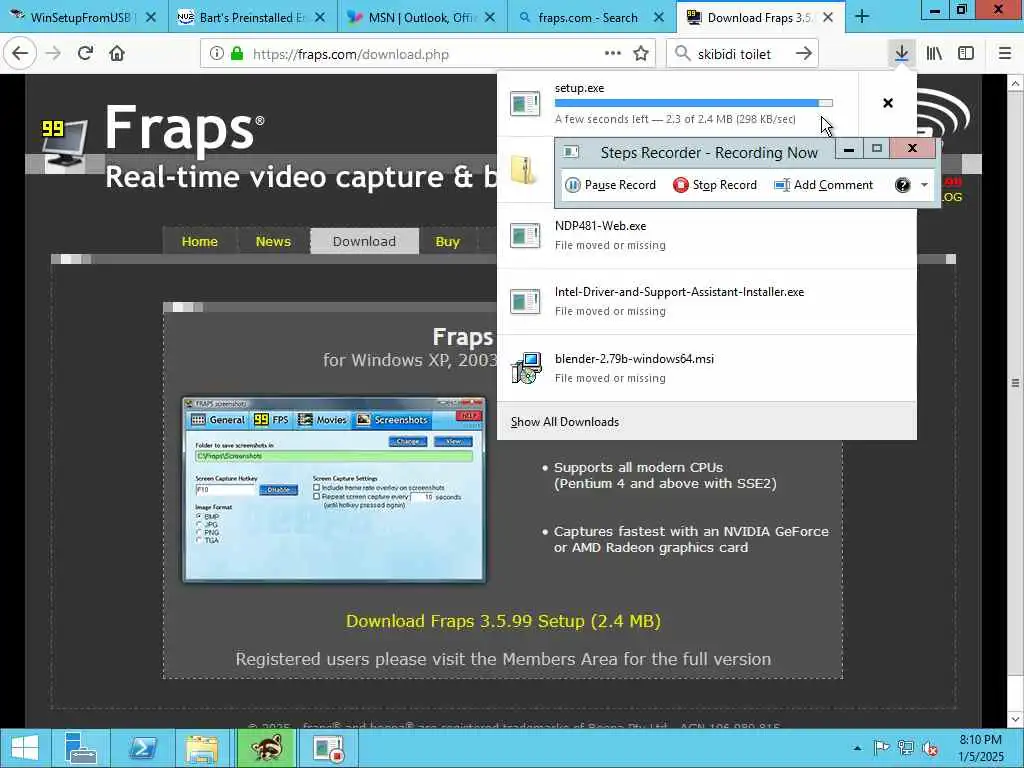
Task: Click the page vertical scrollbar thumb
Action: pos(1016,383)
